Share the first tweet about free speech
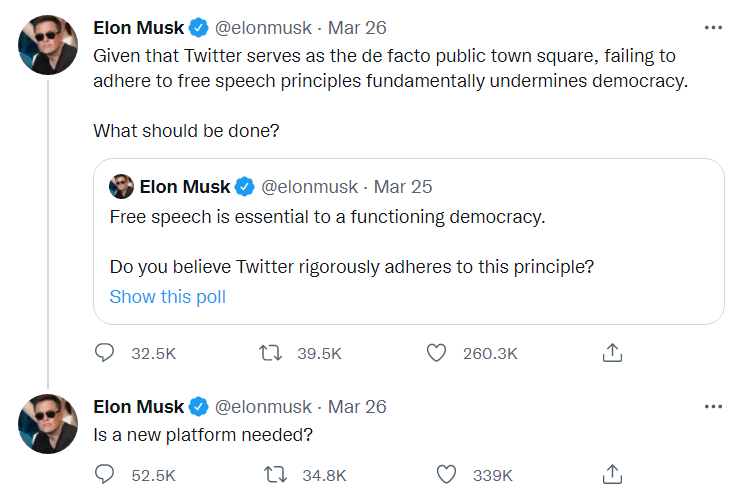The height and width of the screenshot is (499, 745). pyautogui.click(x=613, y=352)
